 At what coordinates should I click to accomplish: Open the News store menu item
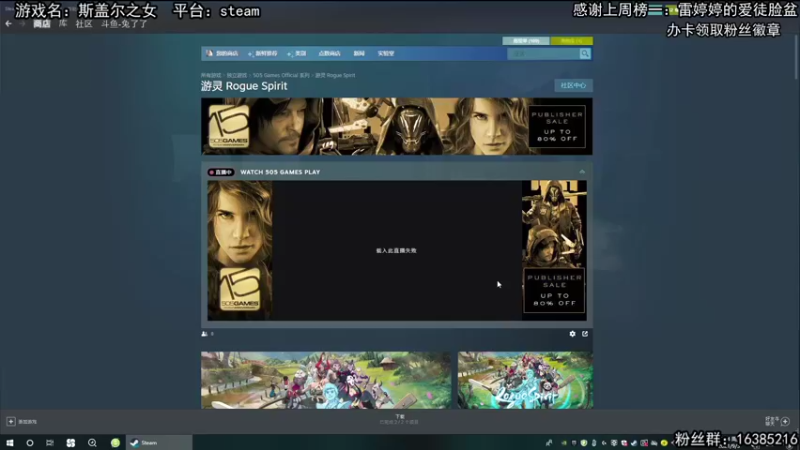click(x=359, y=53)
